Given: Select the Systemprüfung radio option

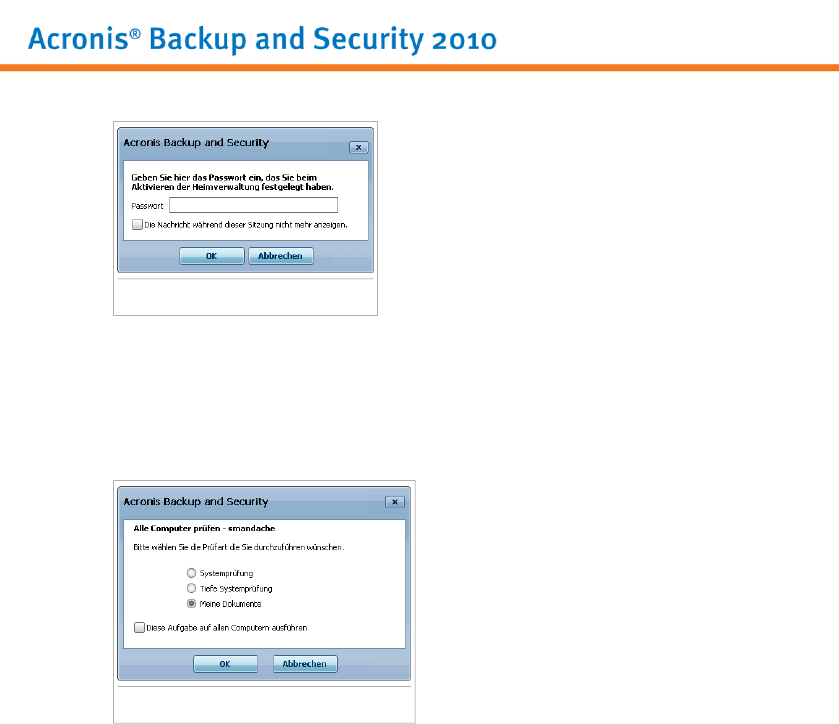Looking at the screenshot, I should tap(192, 573).
